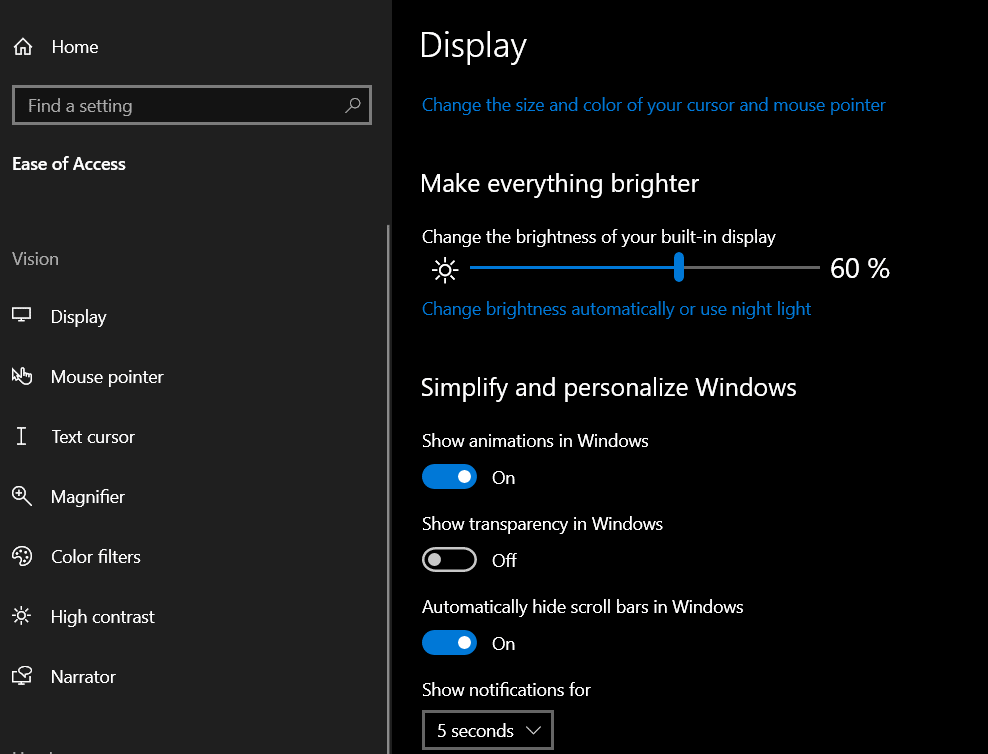The width and height of the screenshot is (988, 754).
Task: Open cursor and mouse pointer size link
Action: (653, 105)
